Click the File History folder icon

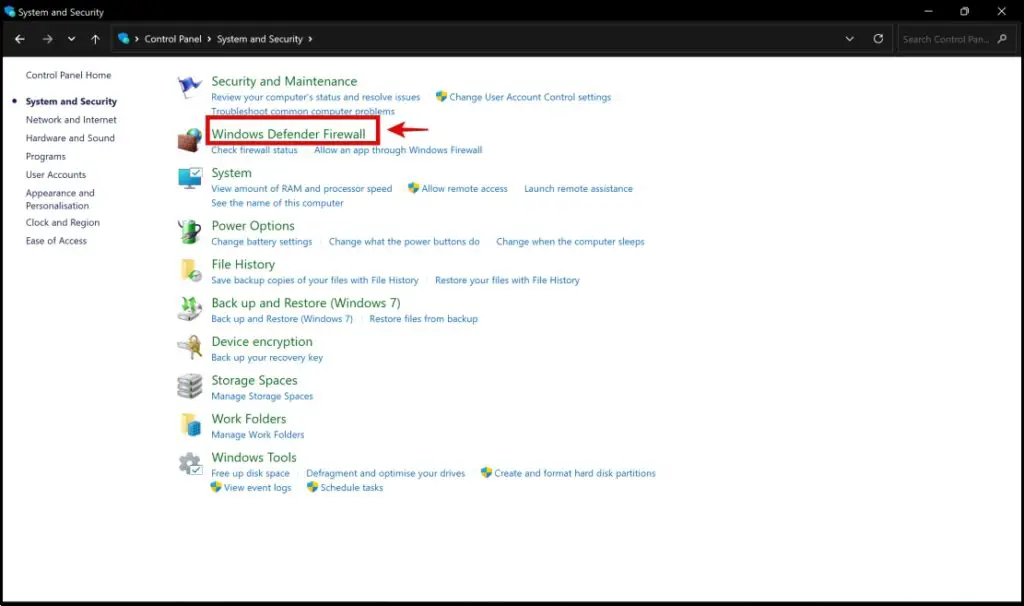[x=189, y=271]
